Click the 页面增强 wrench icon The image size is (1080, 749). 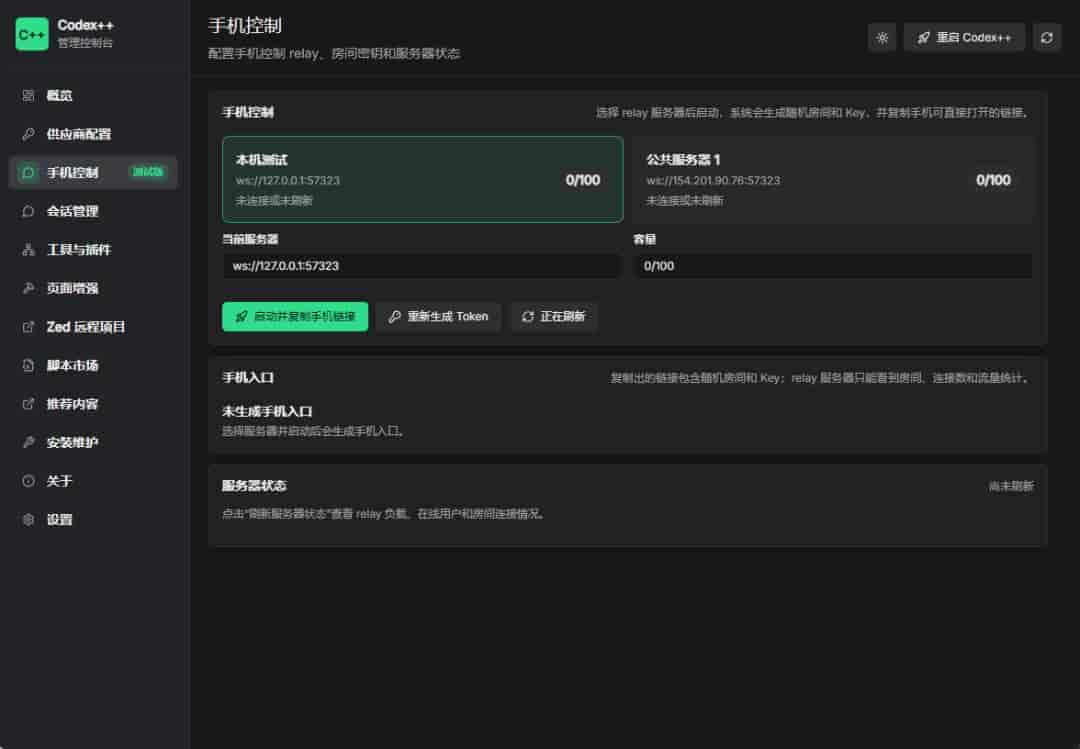coord(28,289)
